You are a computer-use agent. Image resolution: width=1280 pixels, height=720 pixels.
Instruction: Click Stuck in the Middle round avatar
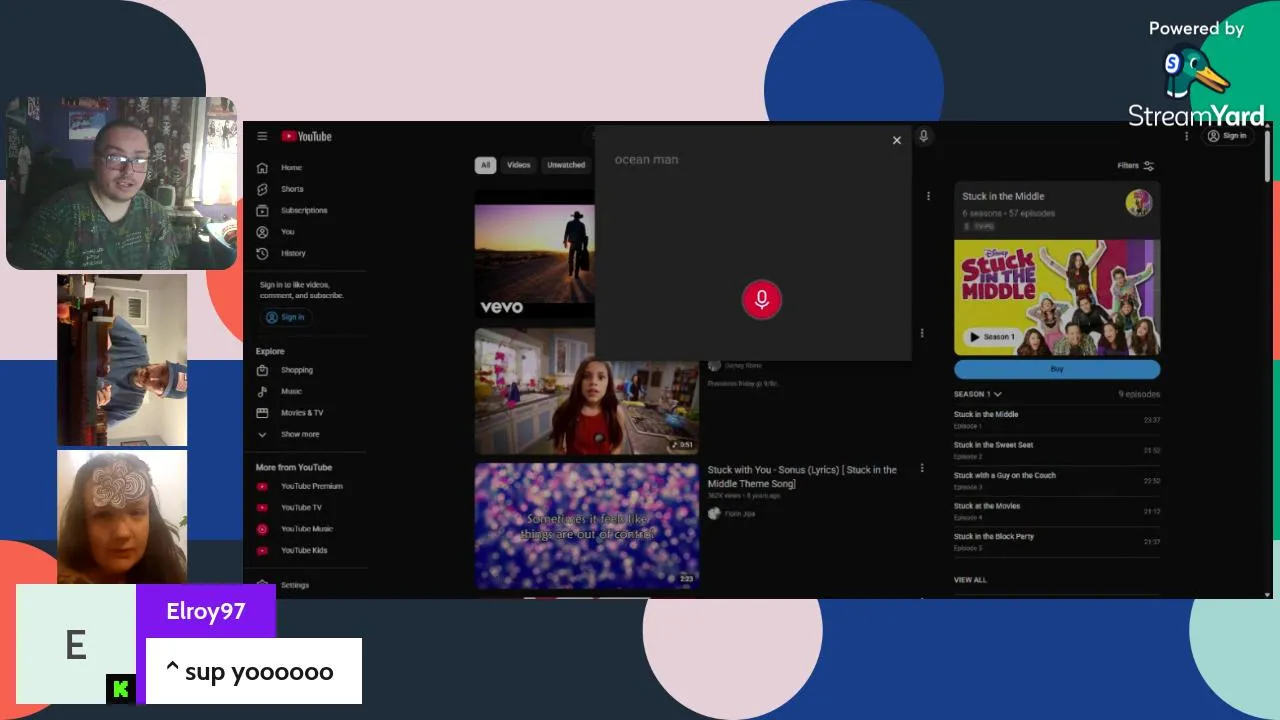(1139, 203)
